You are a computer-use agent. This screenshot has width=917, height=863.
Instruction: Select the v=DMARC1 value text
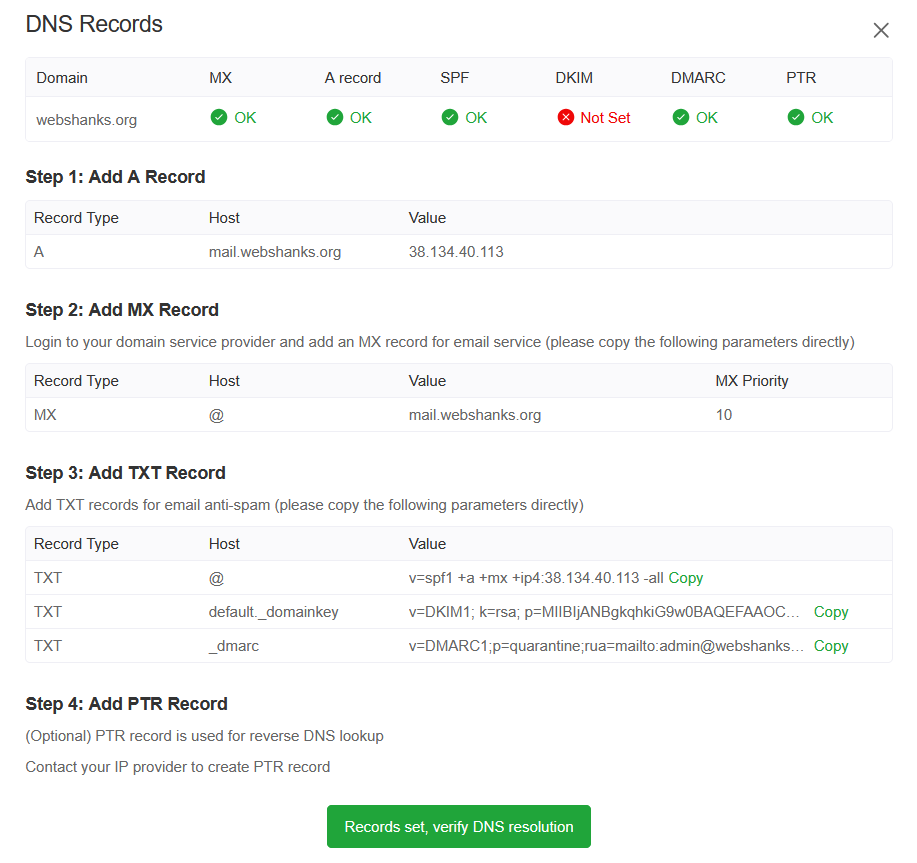[606, 645]
